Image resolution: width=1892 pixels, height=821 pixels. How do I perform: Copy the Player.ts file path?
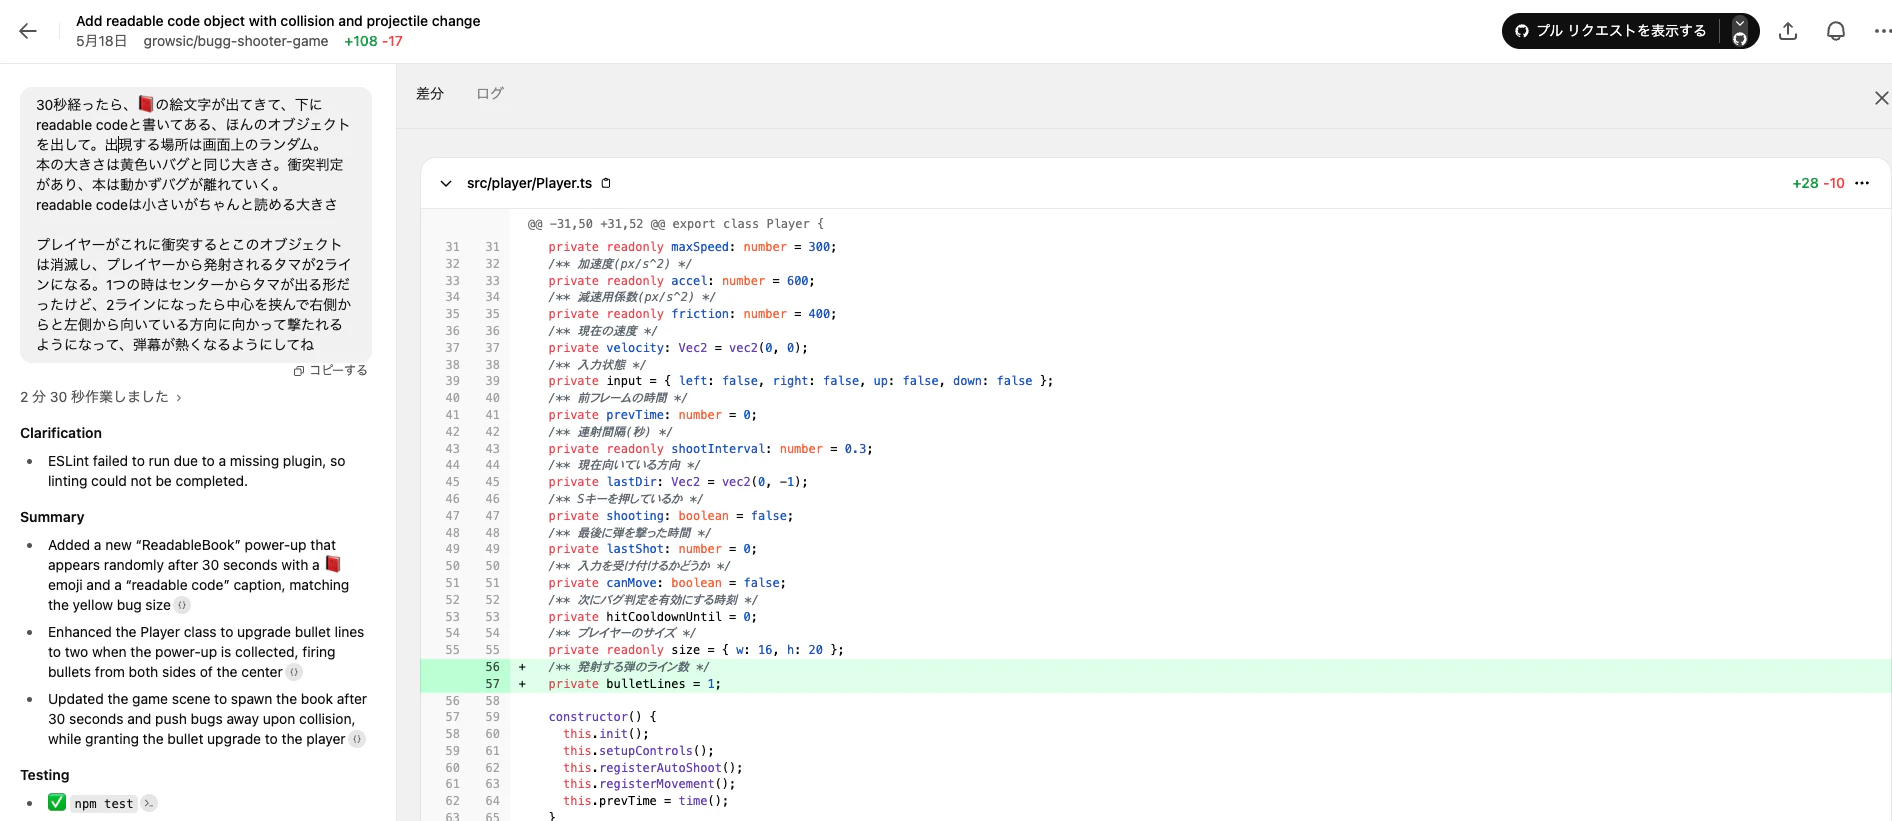click(x=606, y=183)
